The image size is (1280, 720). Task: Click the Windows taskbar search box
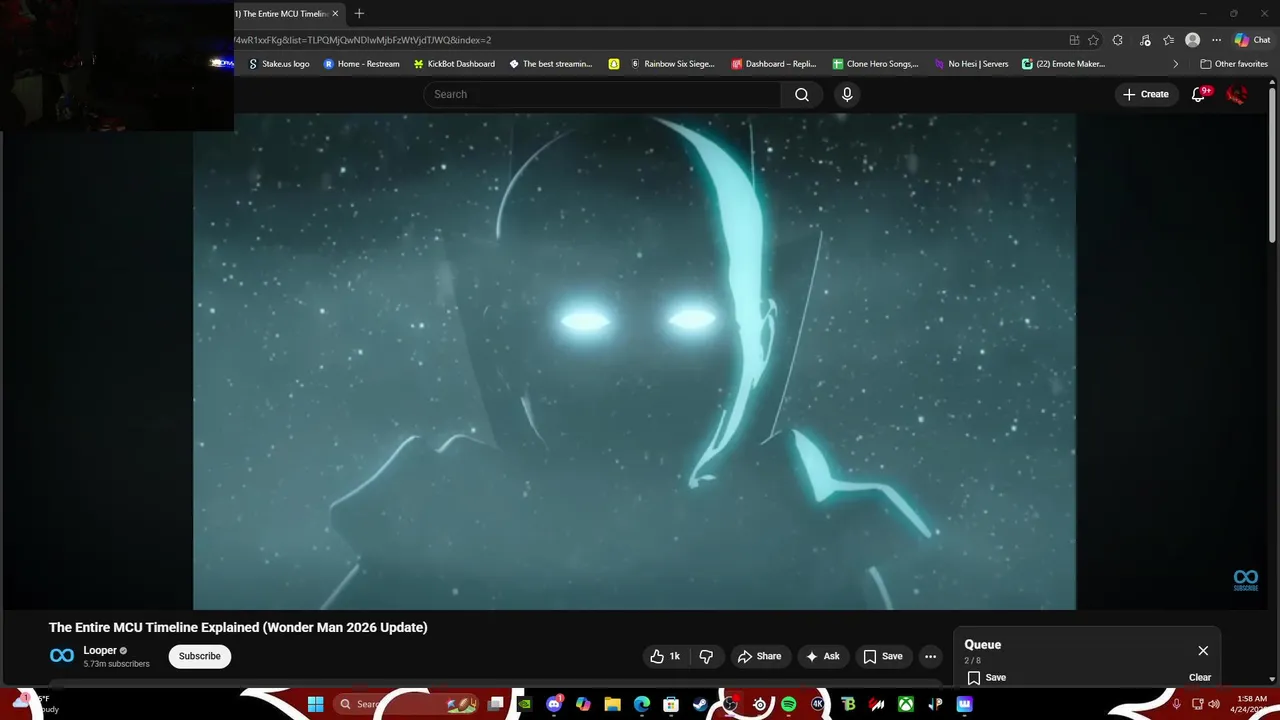click(x=405, y=704)
